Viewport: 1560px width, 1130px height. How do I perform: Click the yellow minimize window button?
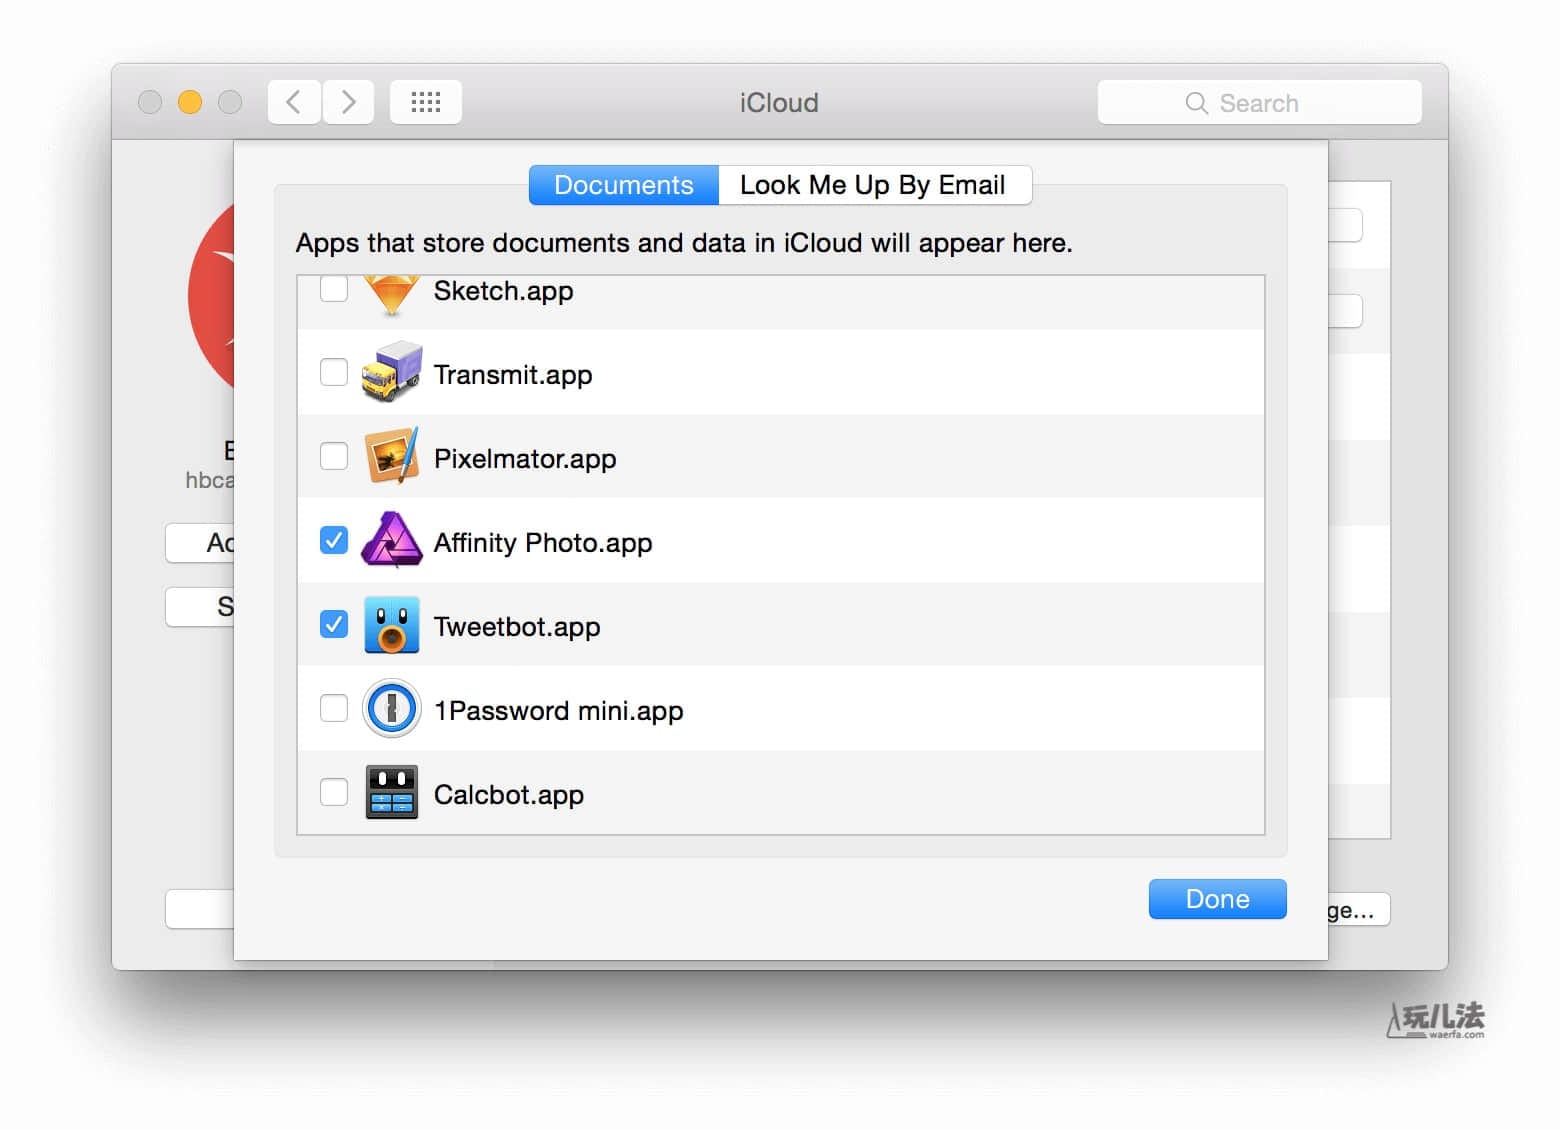[190, 102]
